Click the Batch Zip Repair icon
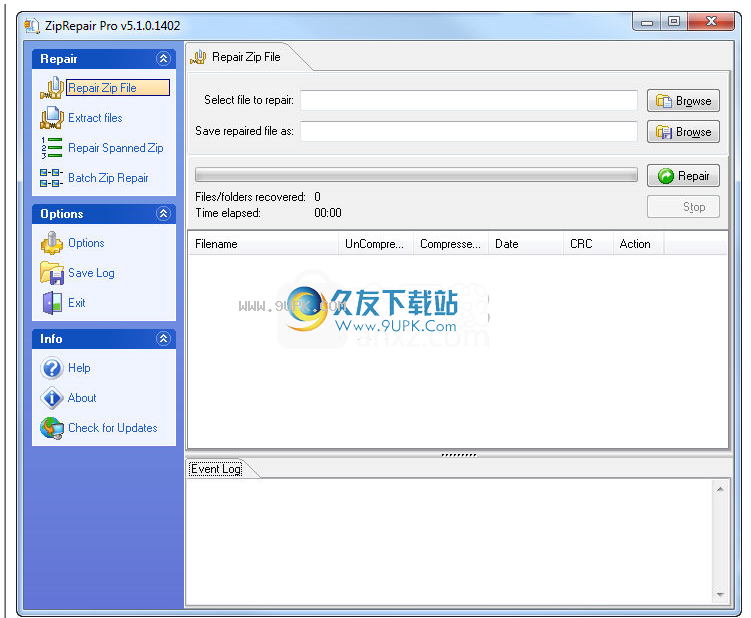 (52, 178)
